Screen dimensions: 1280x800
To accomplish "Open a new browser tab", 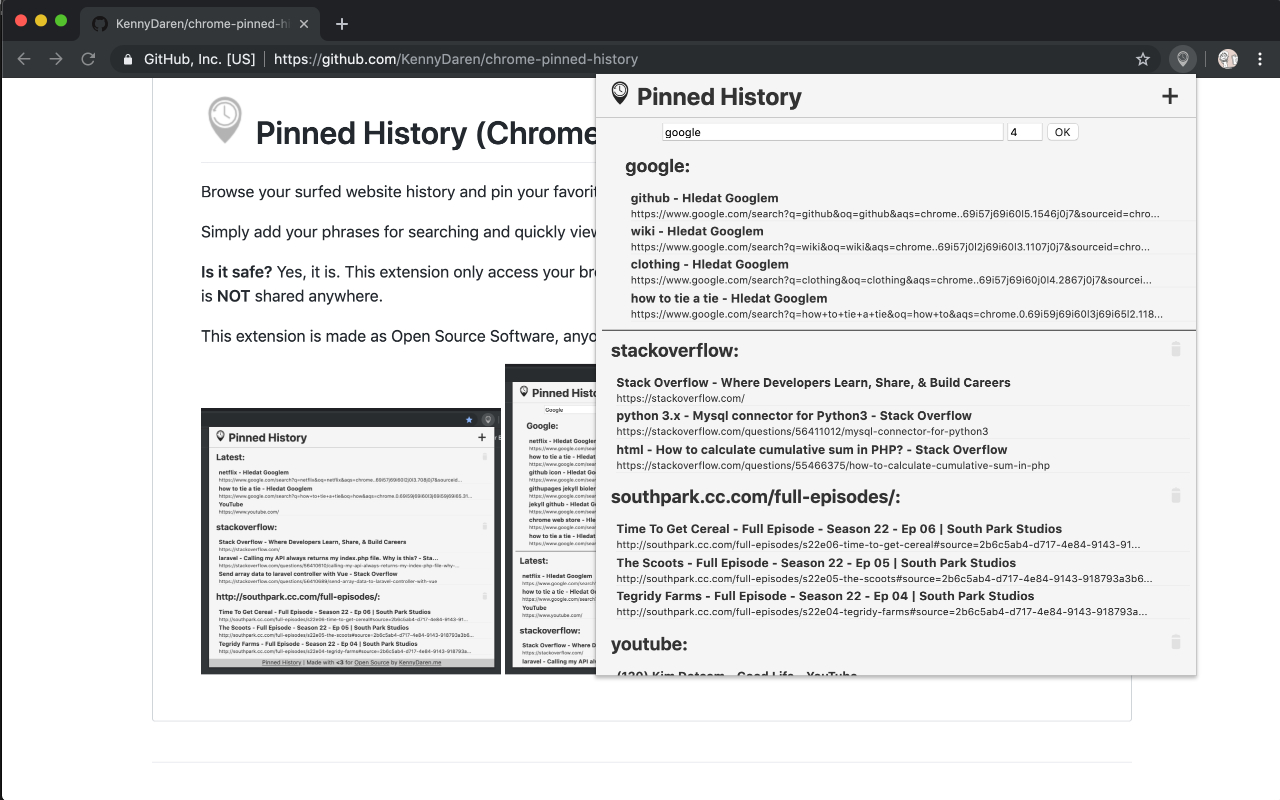I will (x=342, y=23).
